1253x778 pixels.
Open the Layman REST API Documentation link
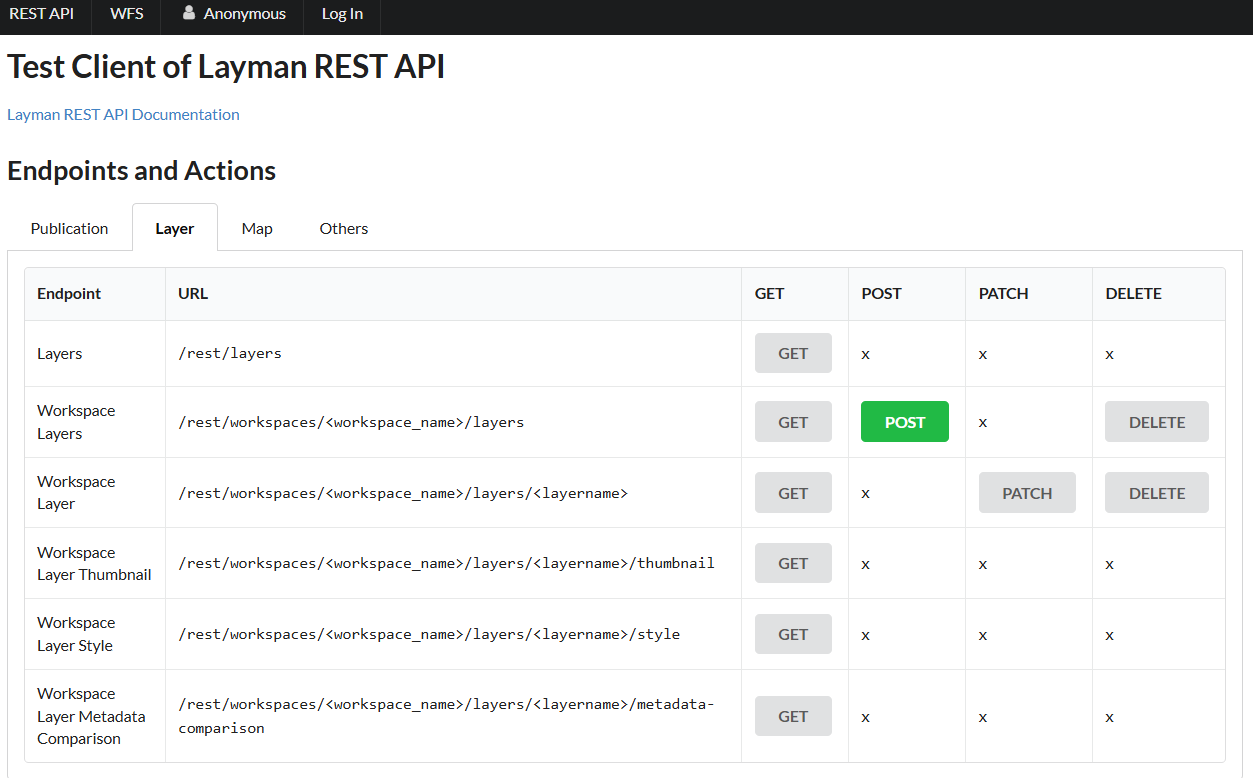(x=123, y=114)
